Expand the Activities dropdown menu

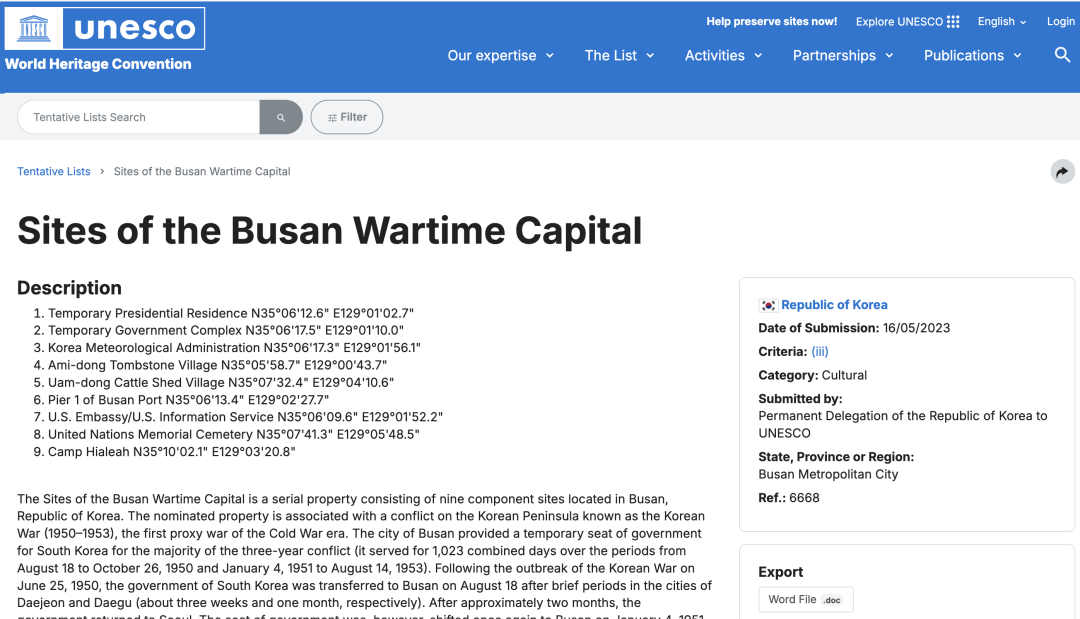click(x=723, y=56)
